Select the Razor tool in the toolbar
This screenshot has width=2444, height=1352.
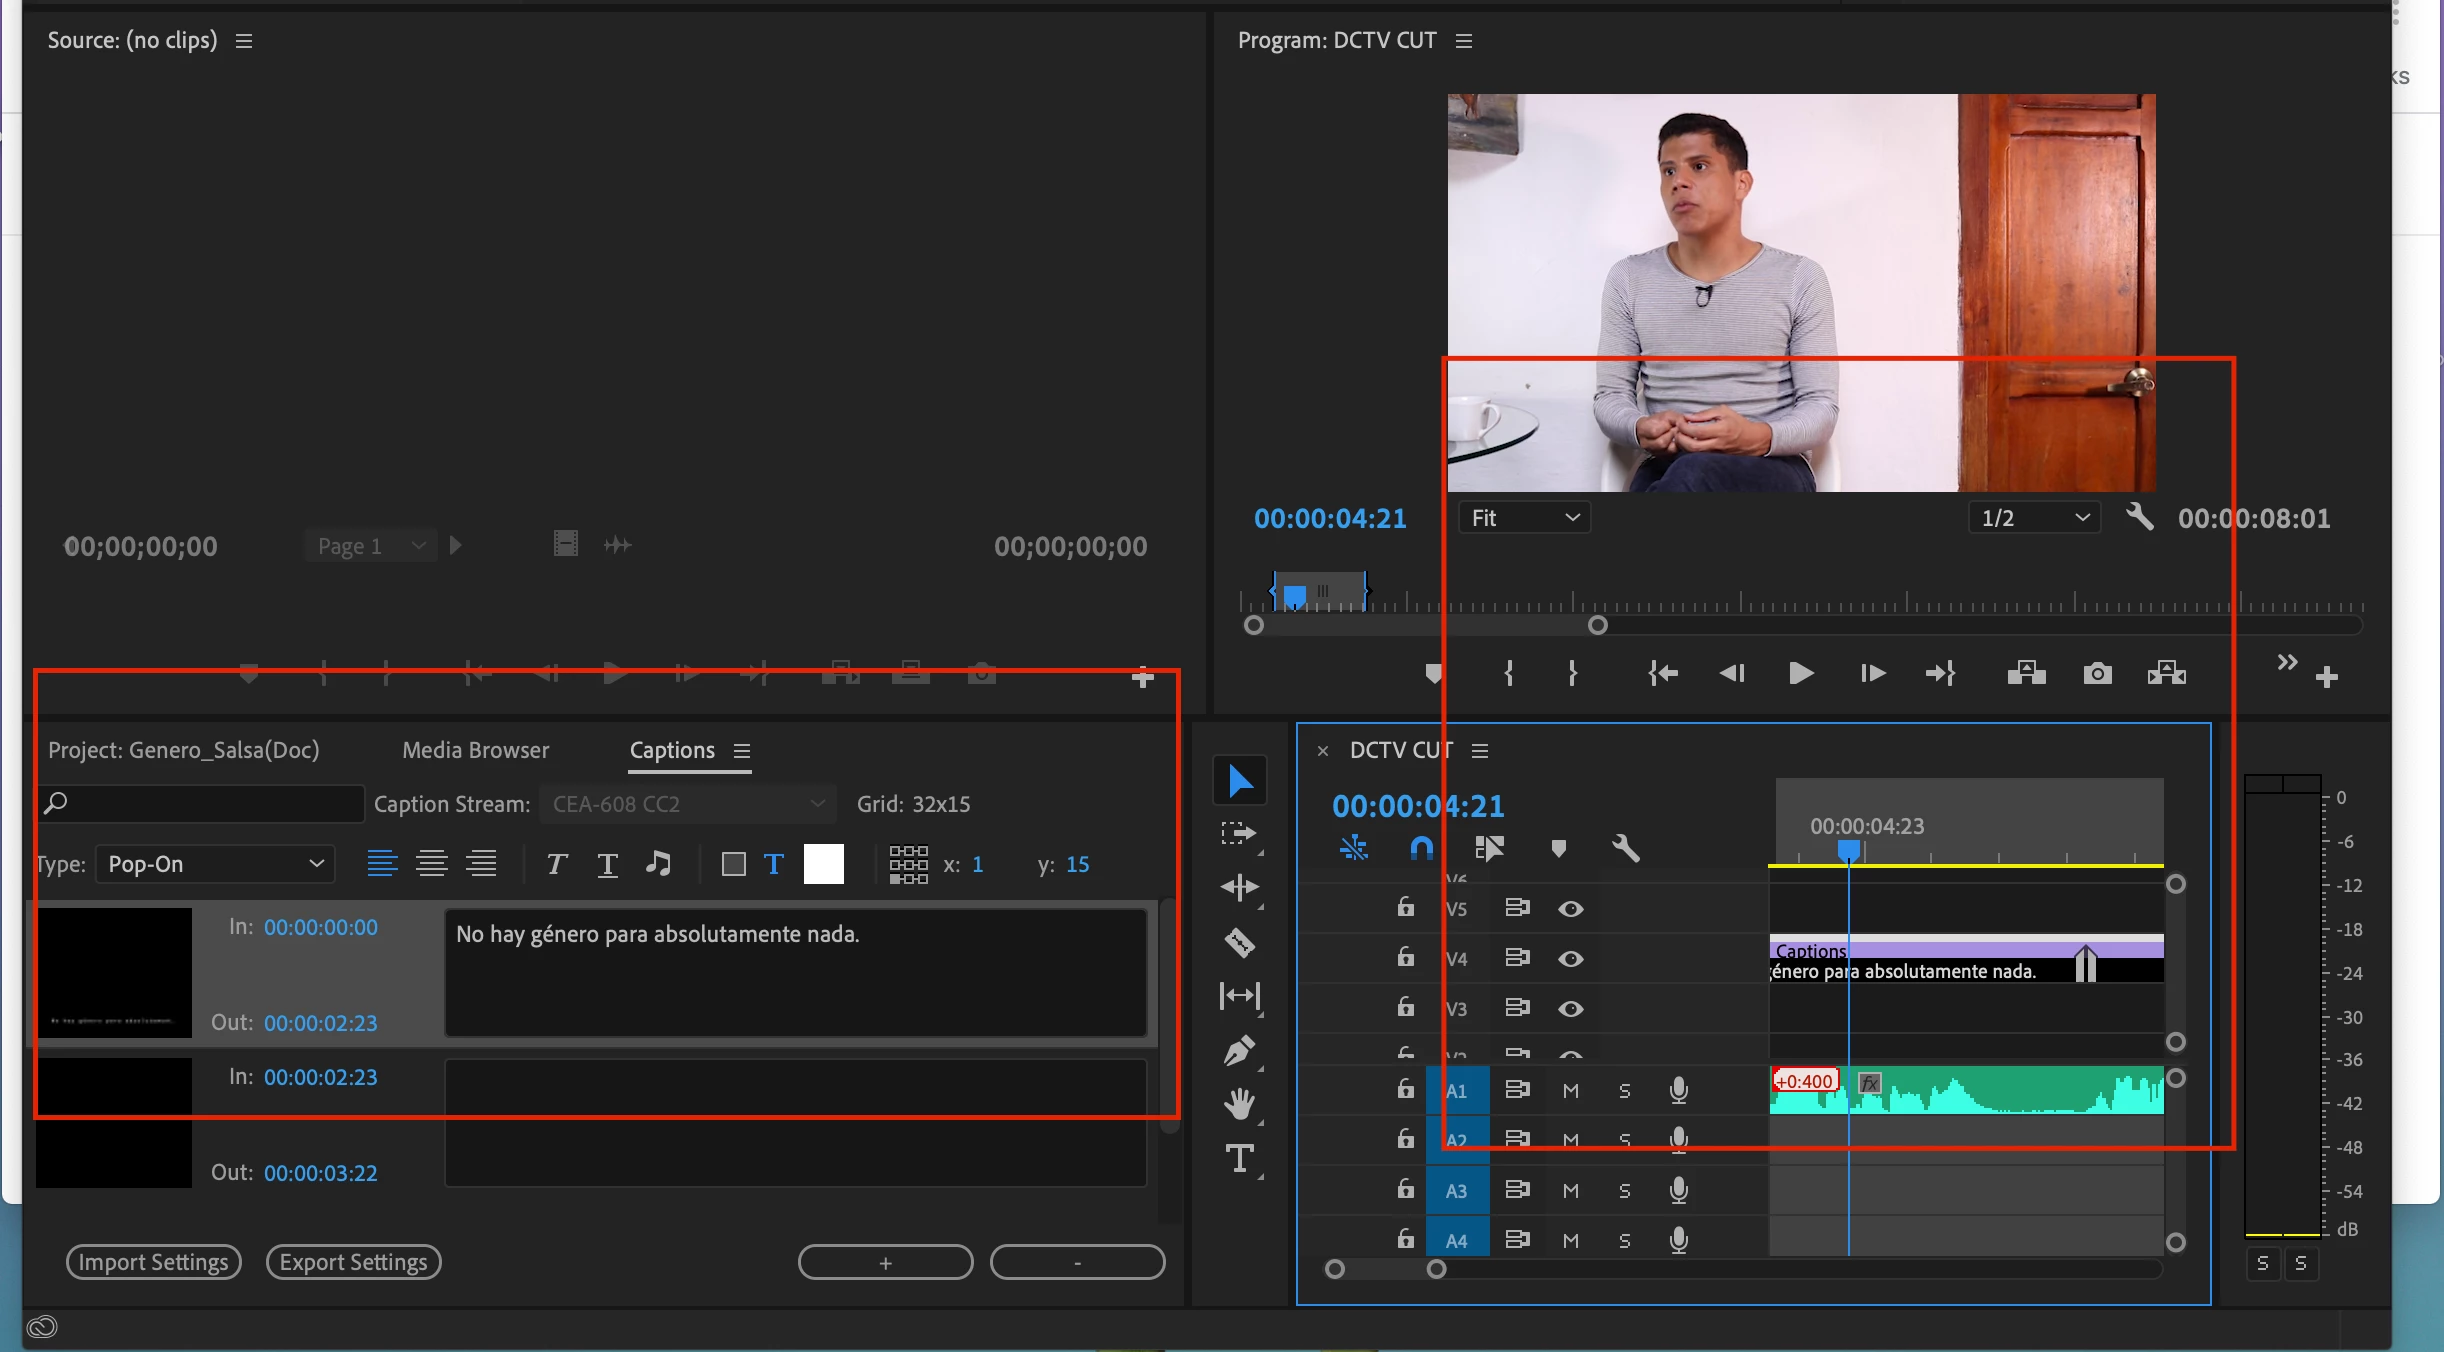tap(1240, 942)
